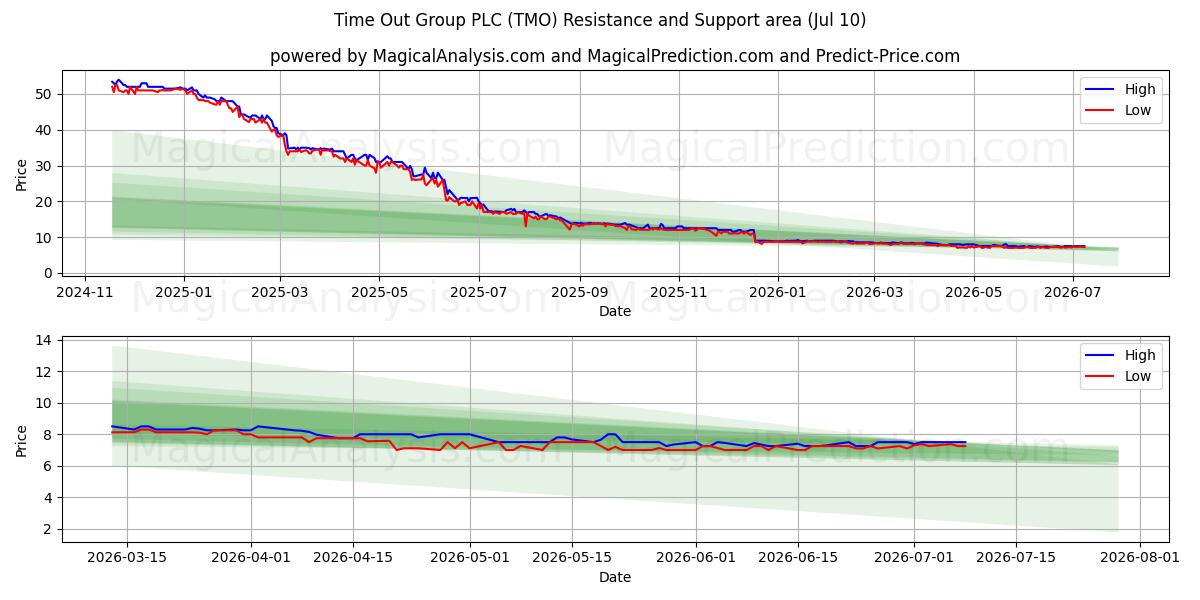Click the '2026-05-01' label on lower chart
Screen dimensions: 1200x600
(470, 558)
